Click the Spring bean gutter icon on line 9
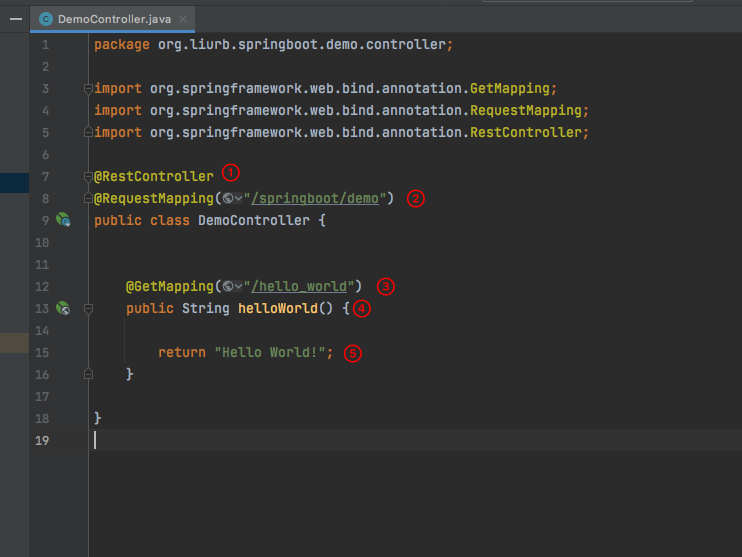 (x=63, y=220)
